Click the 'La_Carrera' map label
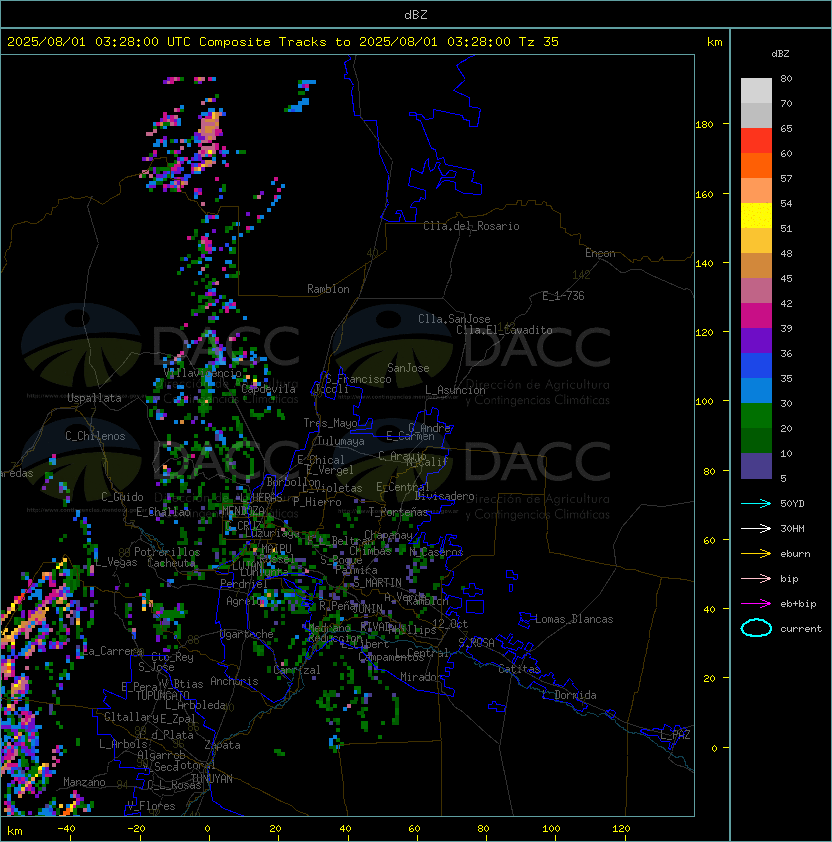The height and width of the screenshot is (842, 832). (112, 651)
